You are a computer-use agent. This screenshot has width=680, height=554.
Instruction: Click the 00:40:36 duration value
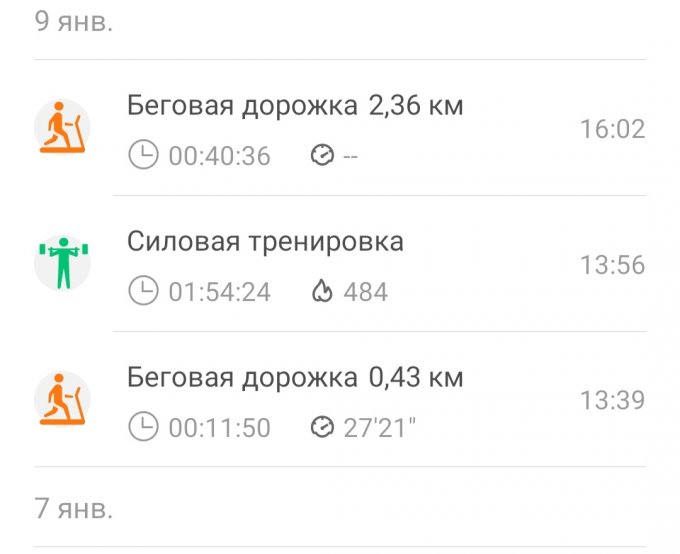[219, 156]
